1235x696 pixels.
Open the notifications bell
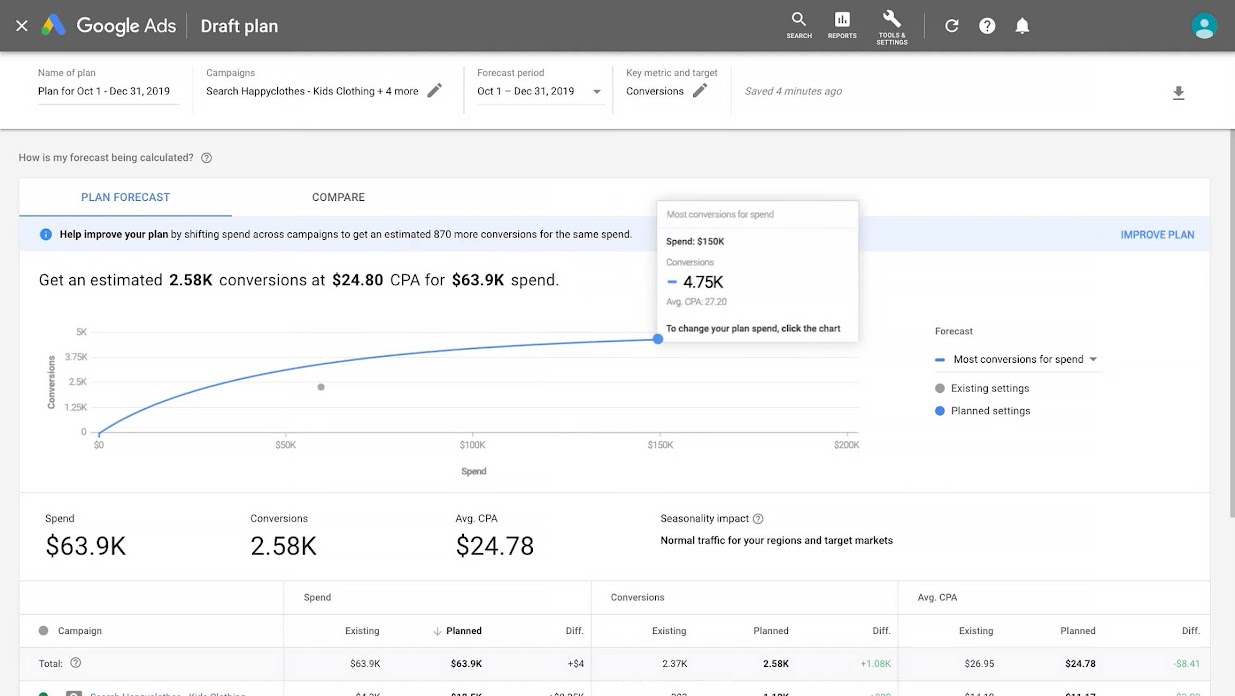[1022, 26]
